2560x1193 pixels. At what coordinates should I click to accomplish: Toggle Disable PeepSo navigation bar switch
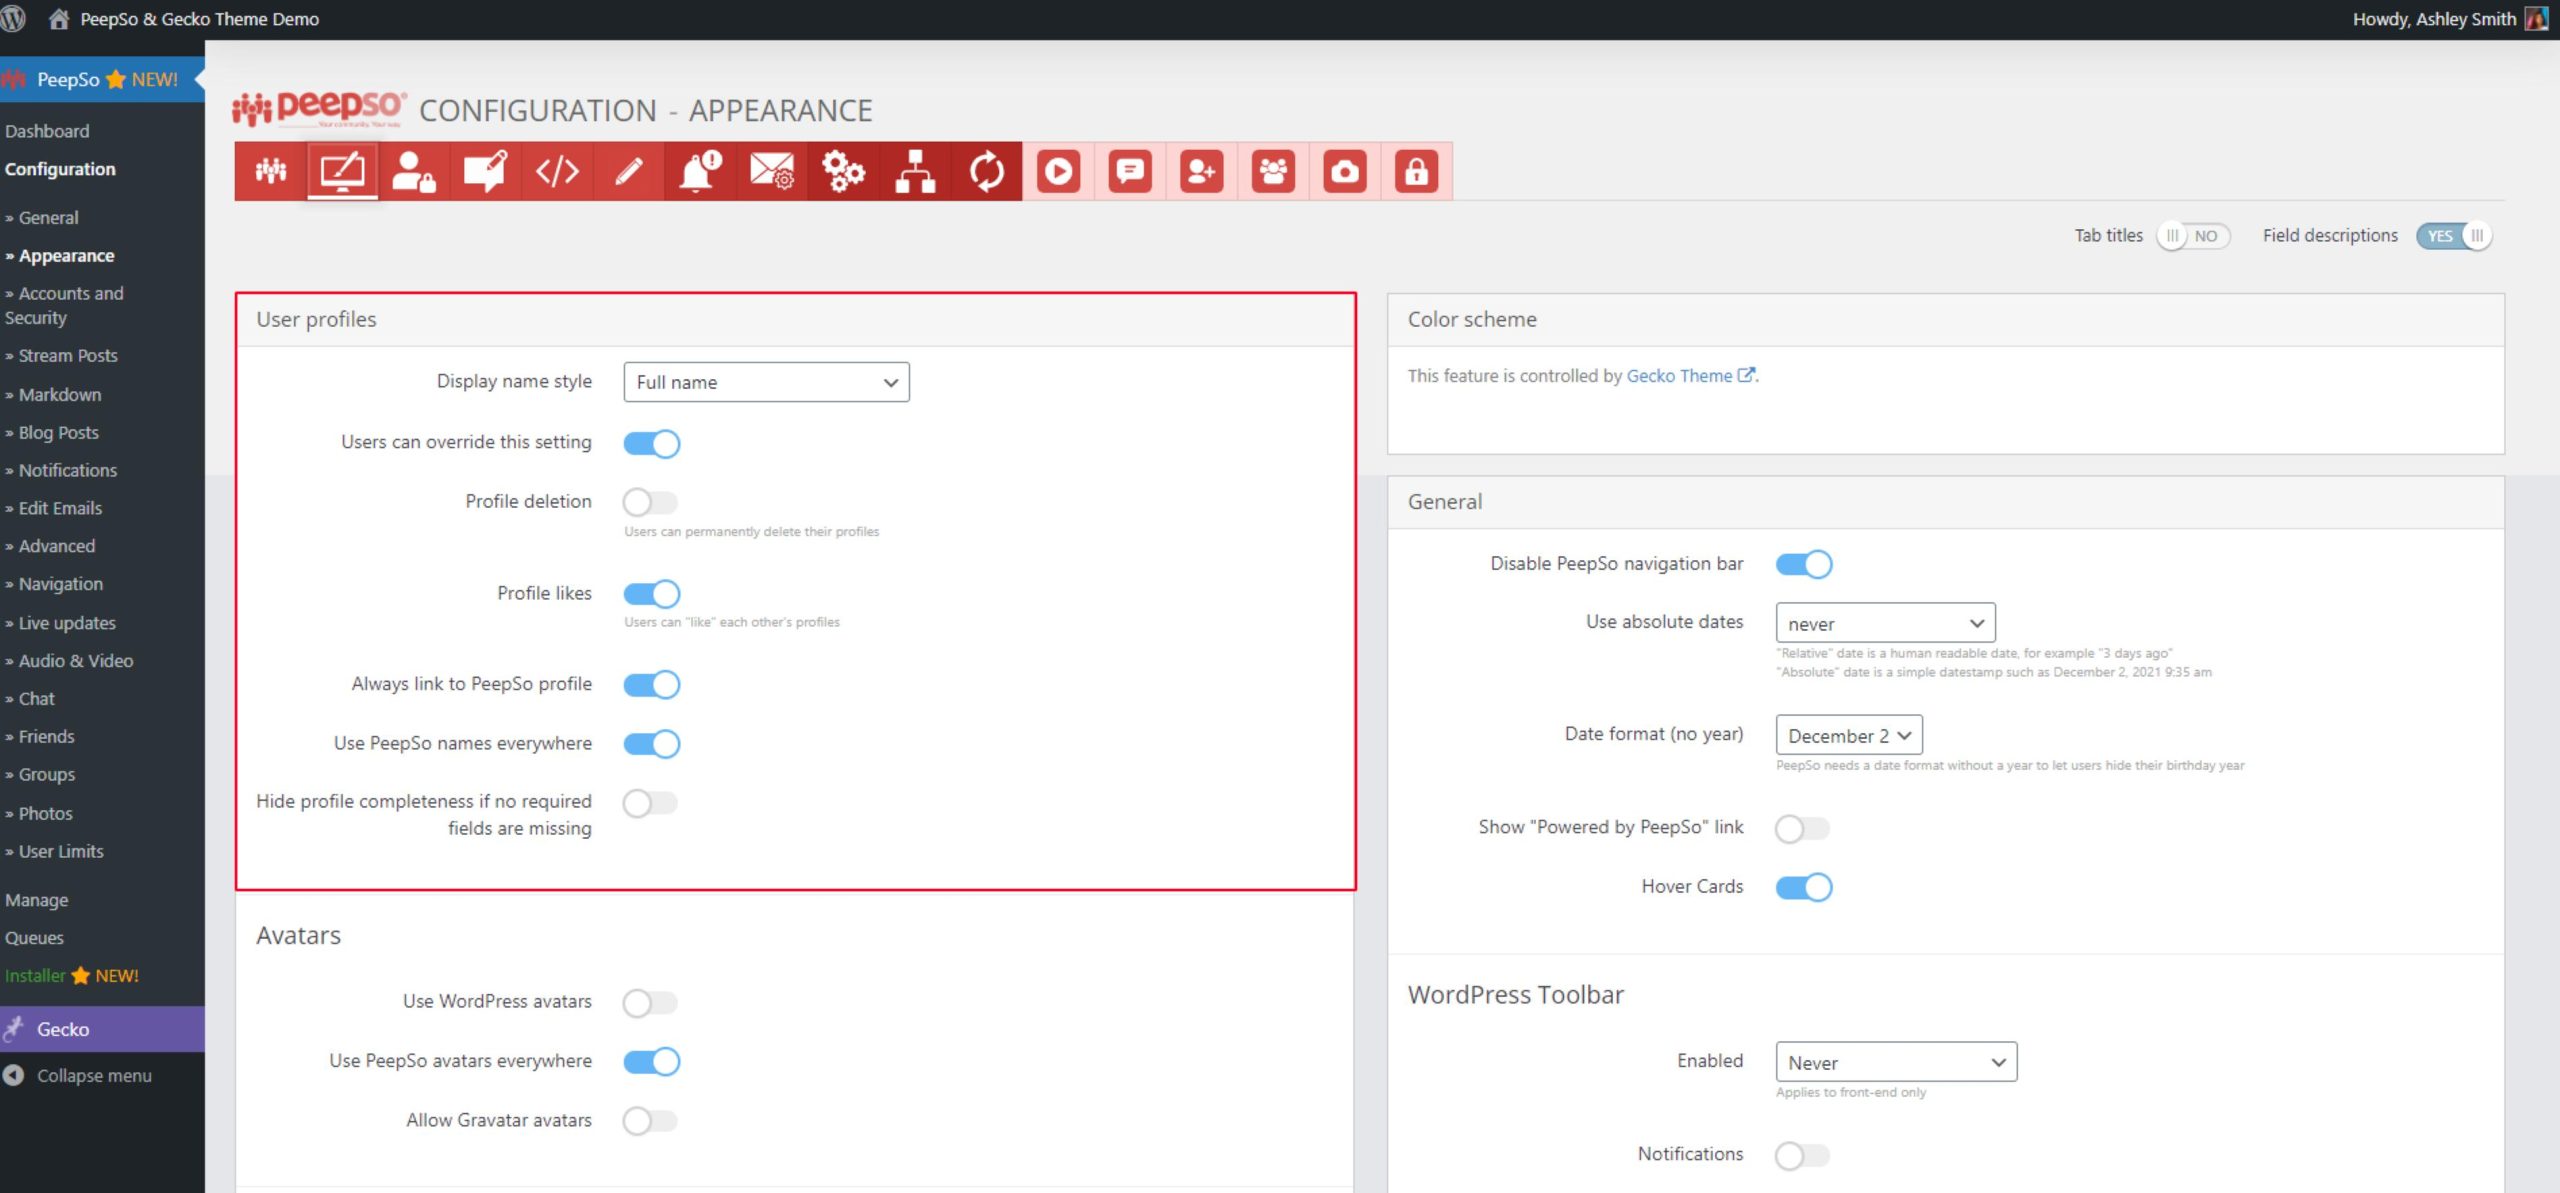(1804, 564)
